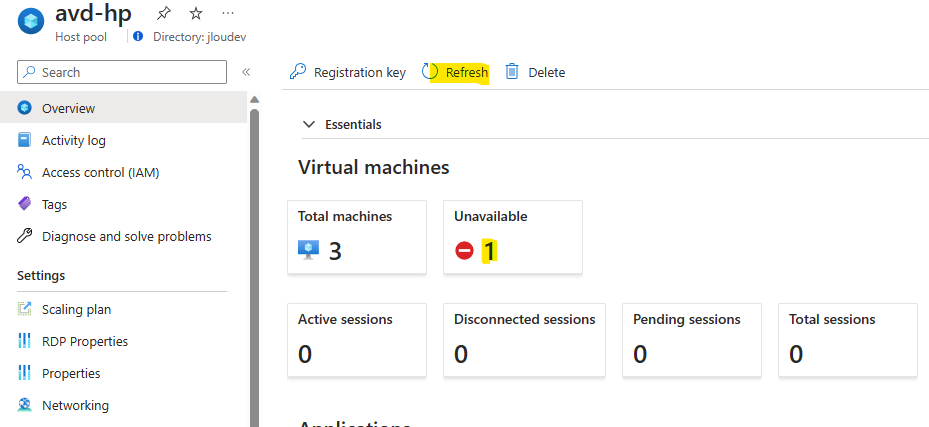Open Diagnose and solve problems
The image size is (929, 427).
(x=123, y=236)
